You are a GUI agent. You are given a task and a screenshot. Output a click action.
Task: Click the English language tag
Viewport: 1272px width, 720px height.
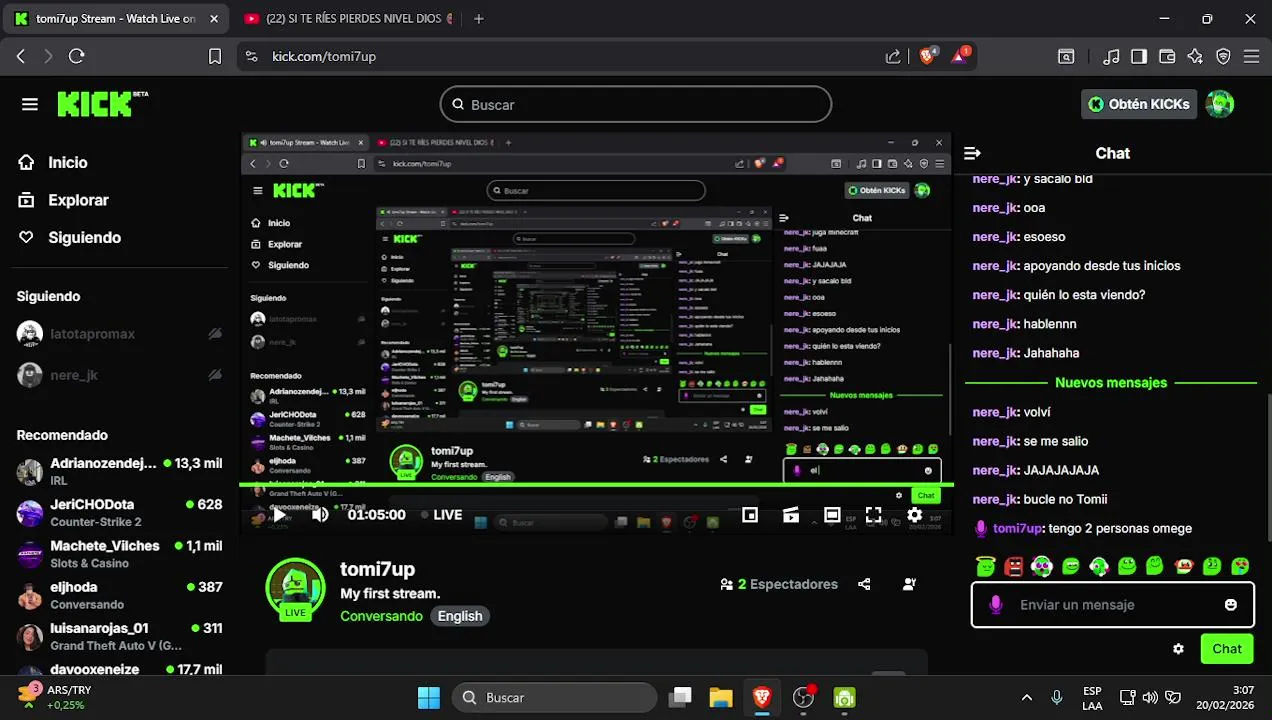click(460, 616)
